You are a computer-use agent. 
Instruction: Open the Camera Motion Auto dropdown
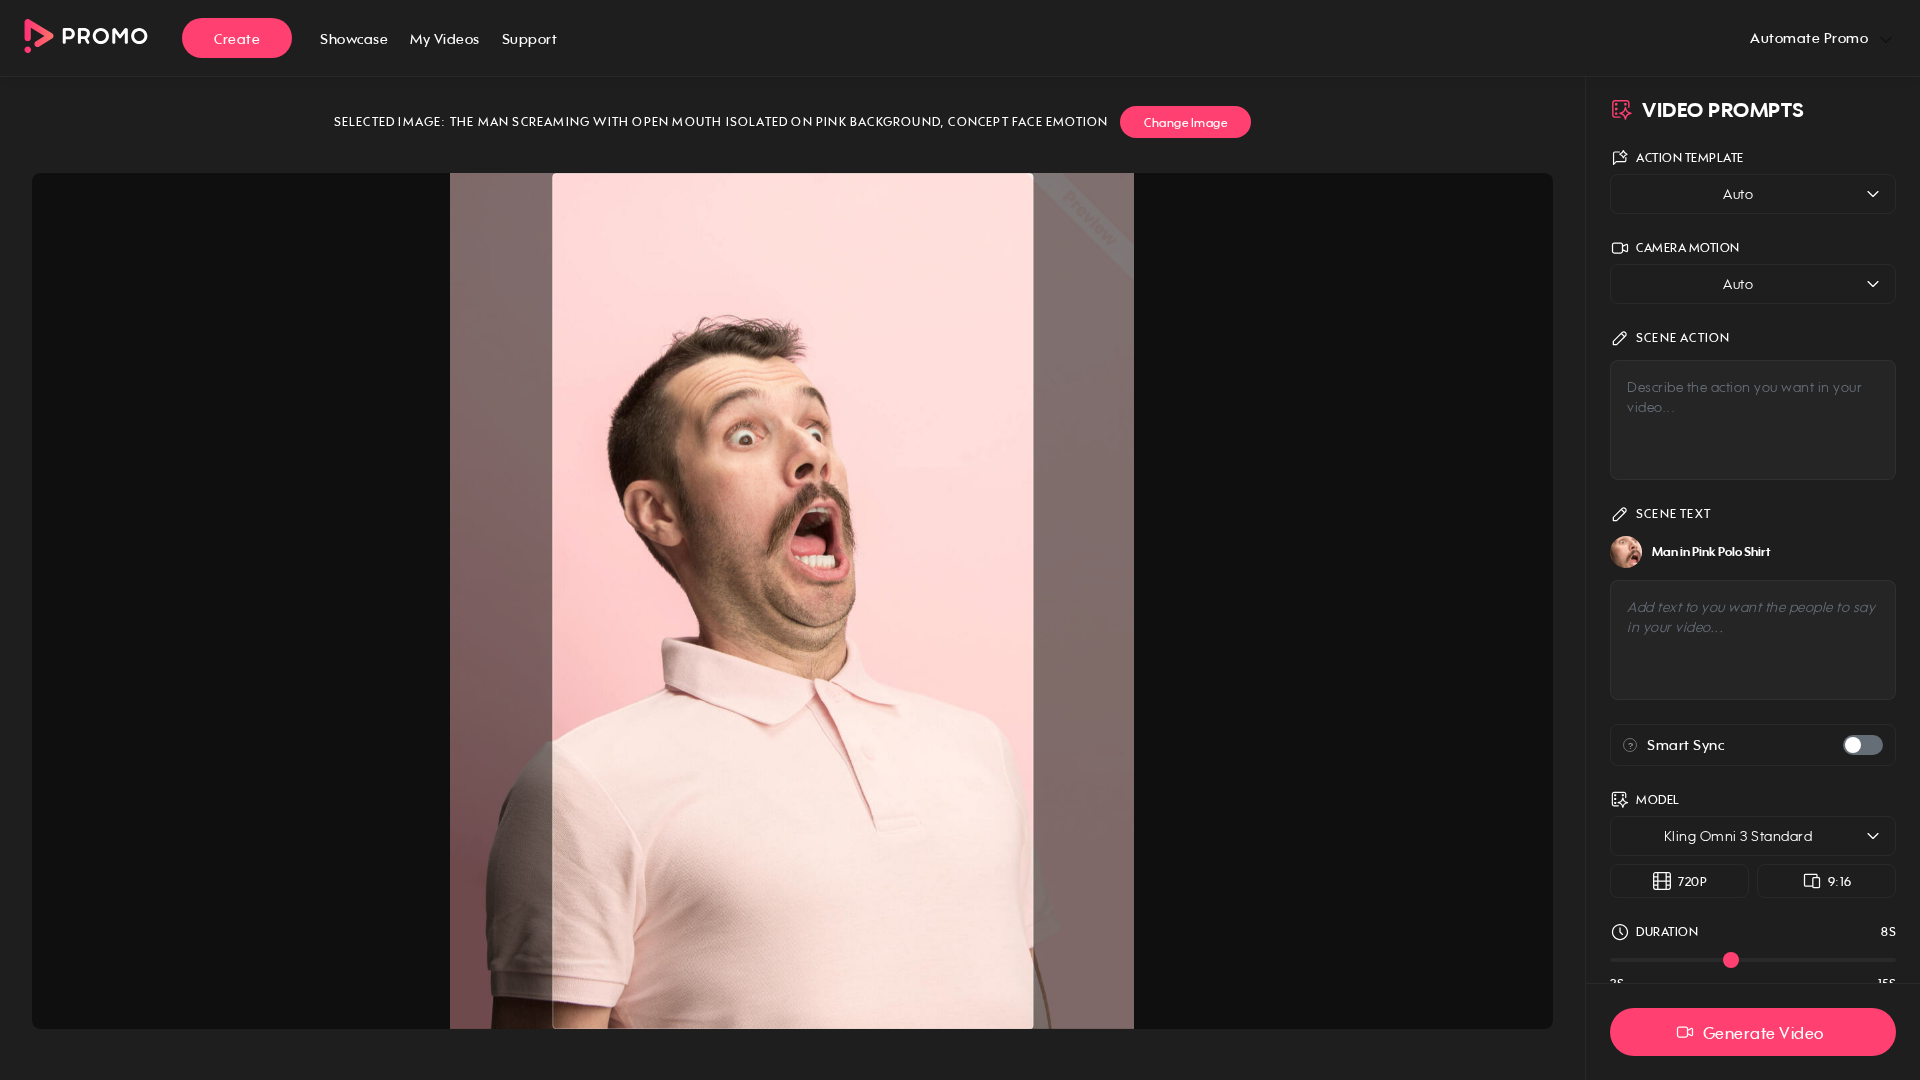[1753, 284]
